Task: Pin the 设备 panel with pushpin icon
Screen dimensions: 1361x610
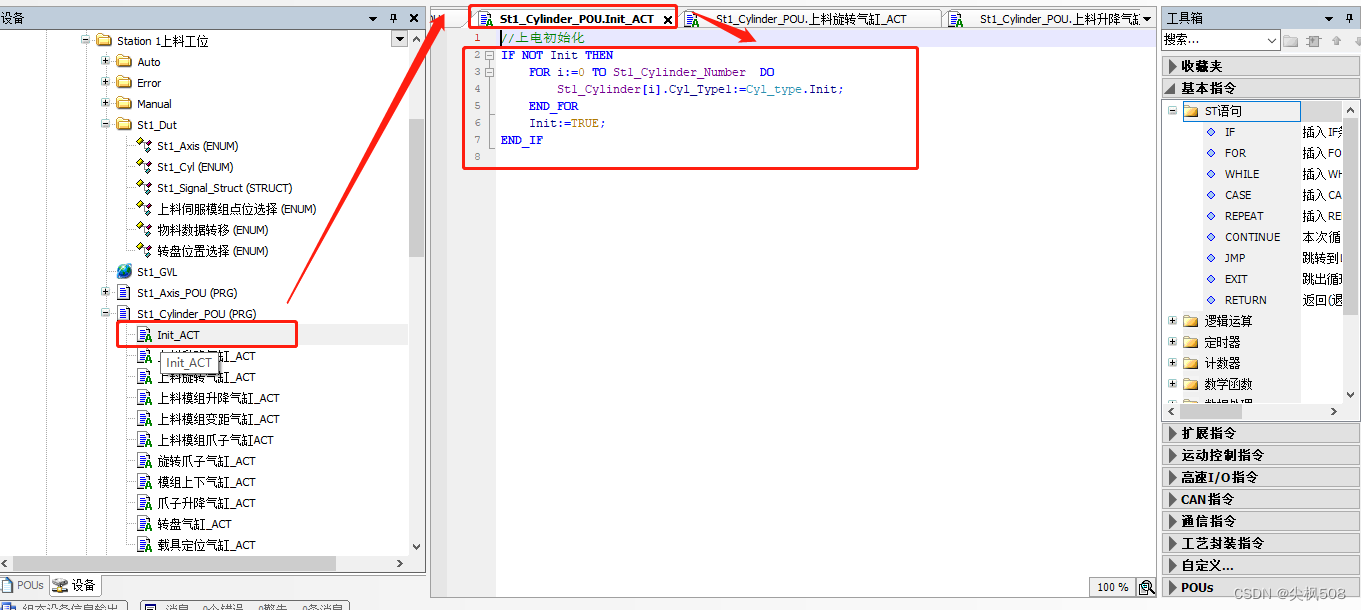Action: click(393, 18)
